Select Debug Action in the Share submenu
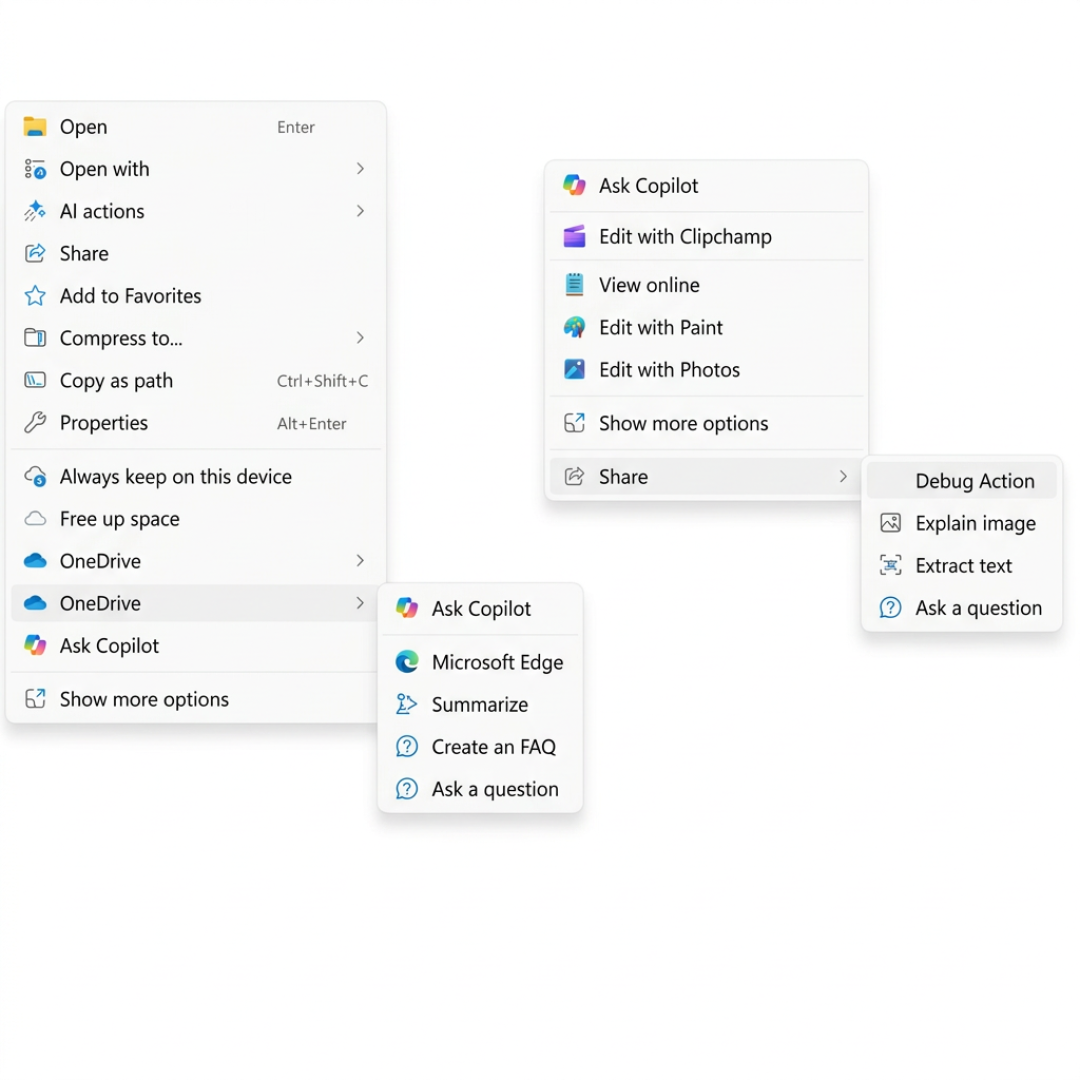This screenshot has height=1080, width=1080. [x=962, y=481]
